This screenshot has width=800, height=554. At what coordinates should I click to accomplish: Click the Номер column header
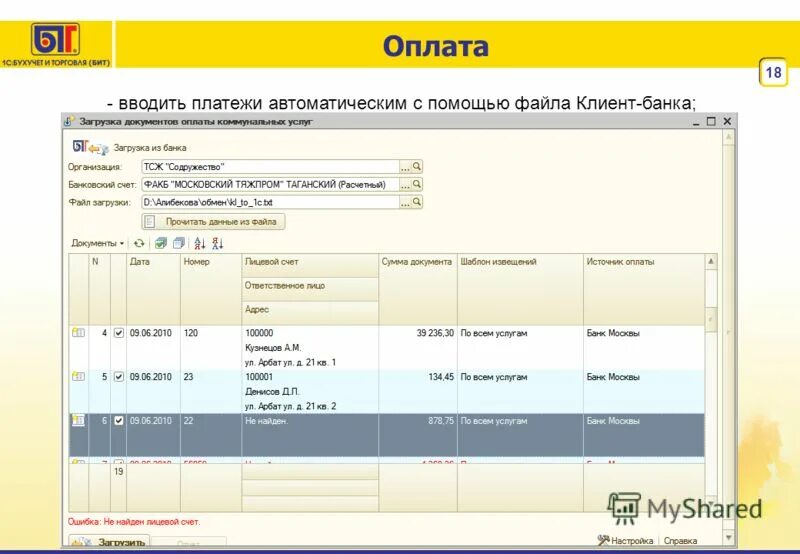211,289
